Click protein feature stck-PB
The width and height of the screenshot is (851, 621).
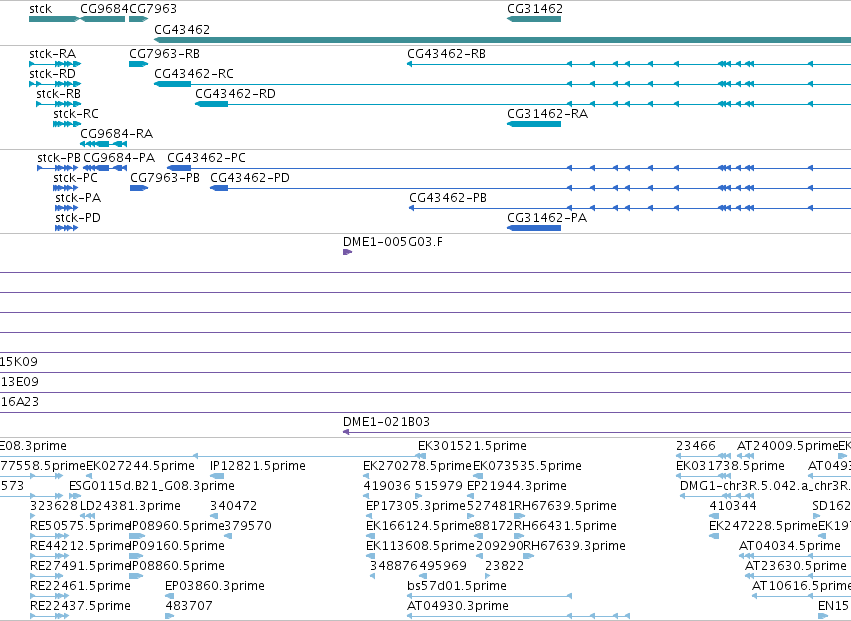coord(58,168)
